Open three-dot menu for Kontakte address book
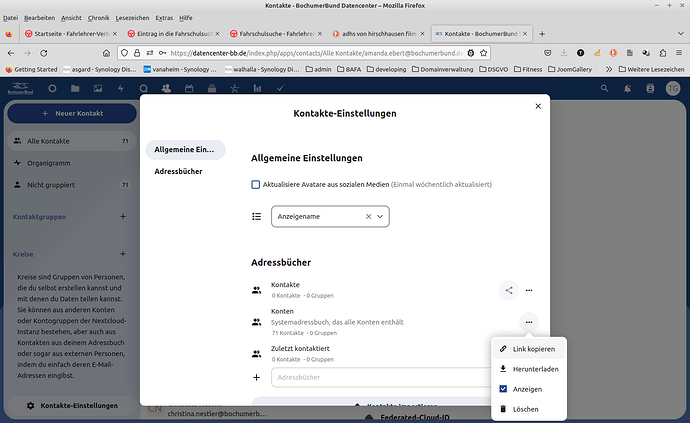 [529, 290]
